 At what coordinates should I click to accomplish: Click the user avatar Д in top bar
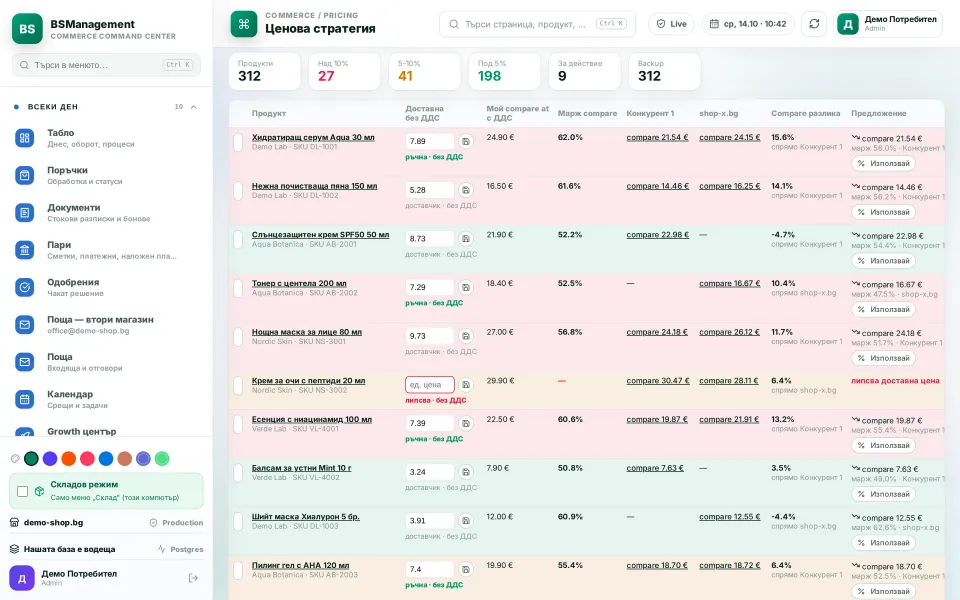[x=848, y=24]
